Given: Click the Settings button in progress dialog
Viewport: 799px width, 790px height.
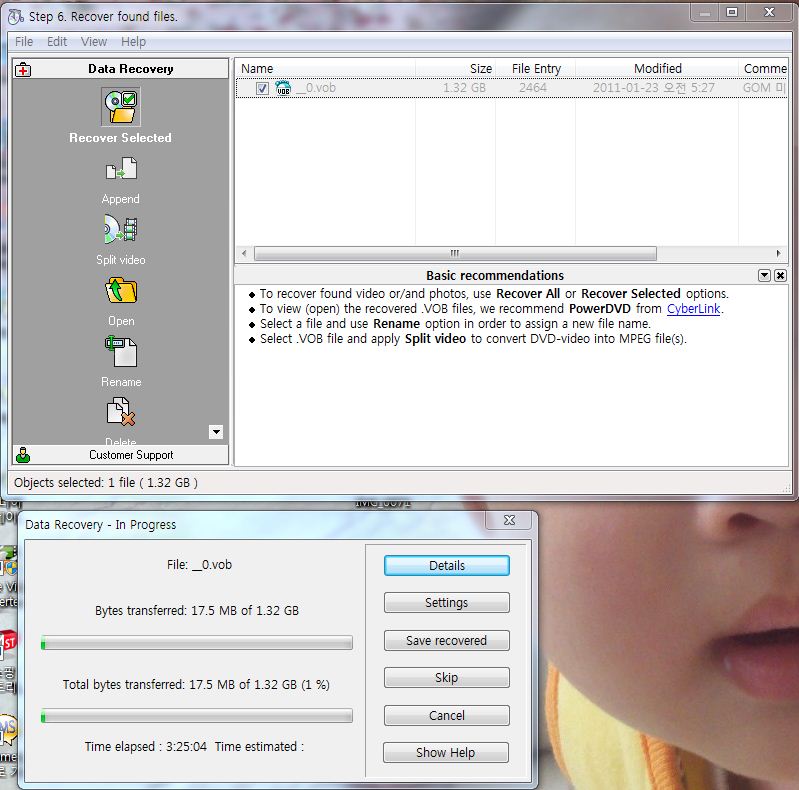Looking at the screenshot, I should point(447,602).
